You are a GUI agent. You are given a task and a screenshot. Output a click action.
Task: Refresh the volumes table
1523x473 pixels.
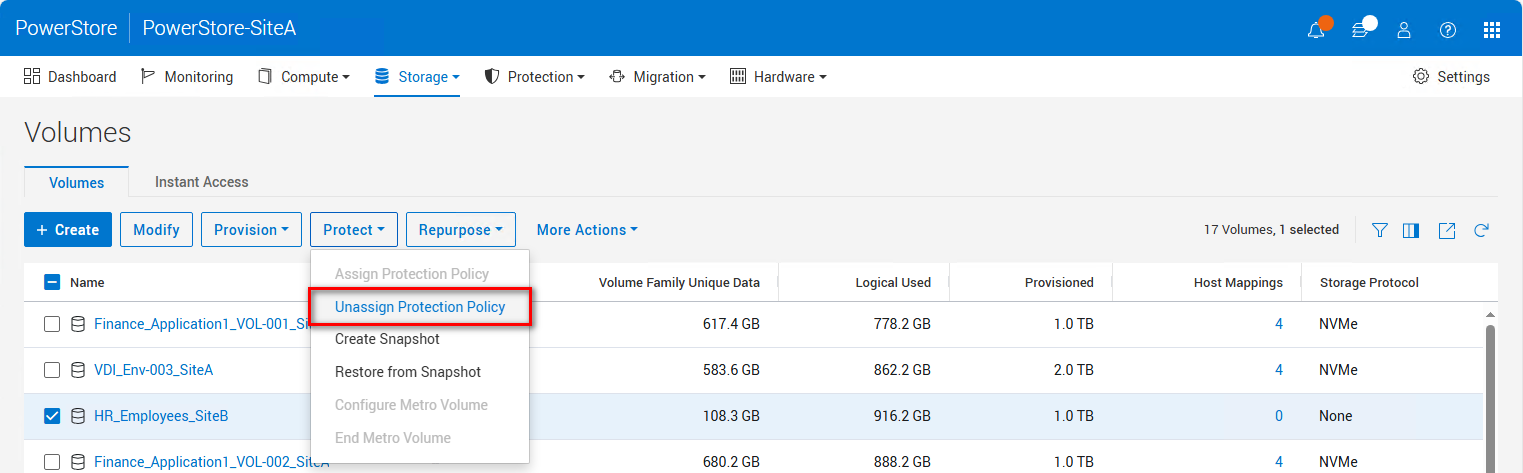point(1482,230)
